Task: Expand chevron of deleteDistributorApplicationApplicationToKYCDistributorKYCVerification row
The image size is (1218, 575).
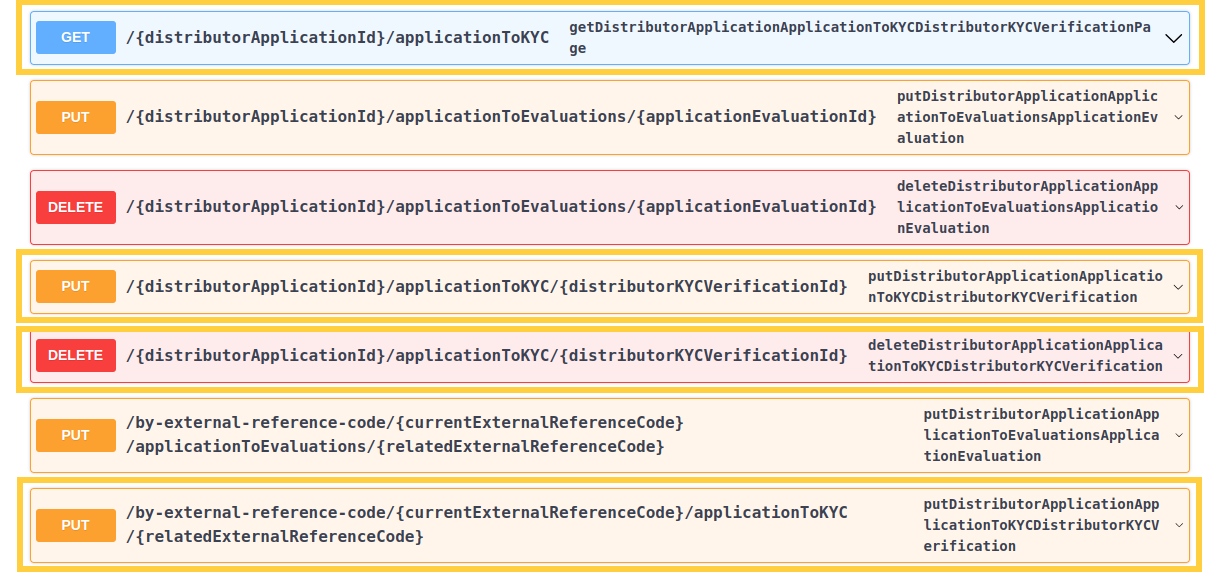Action: [1178, 355]
